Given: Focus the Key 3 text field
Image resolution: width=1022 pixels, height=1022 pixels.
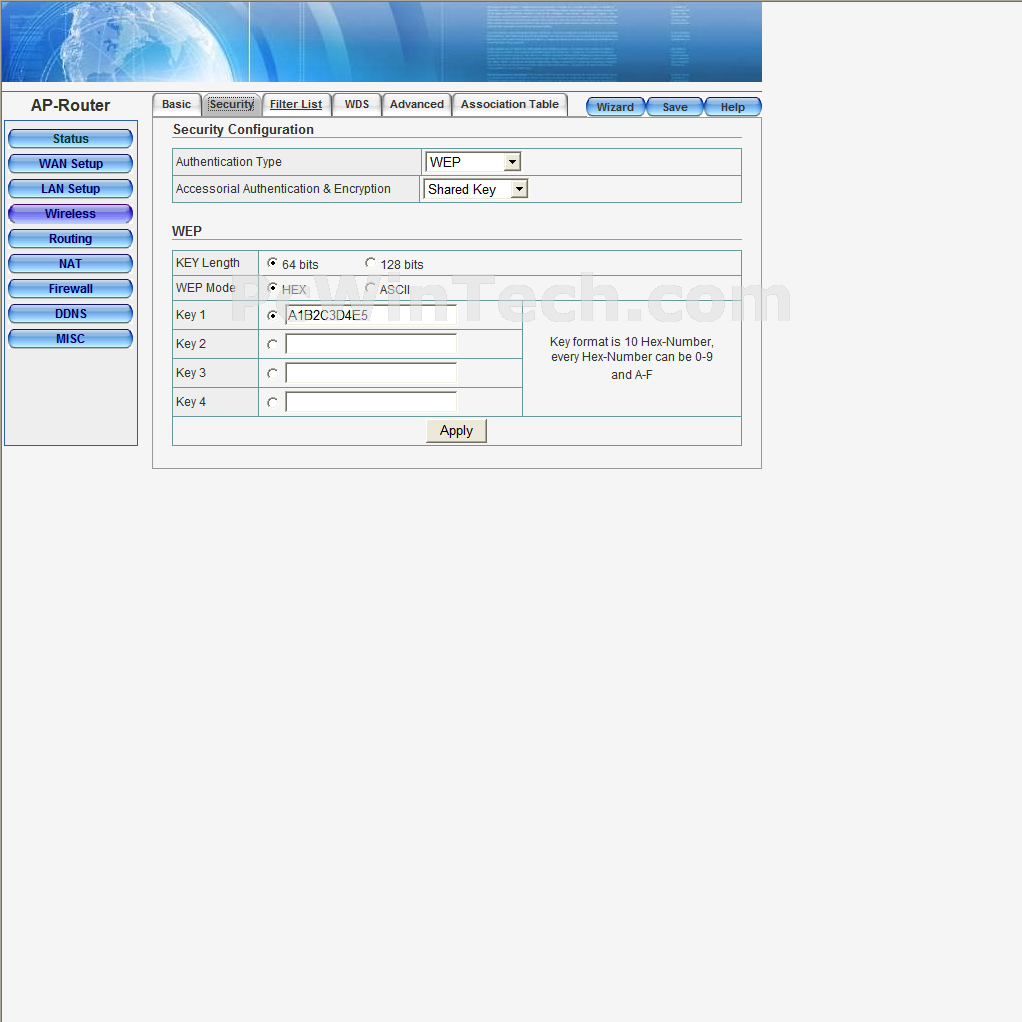Looking at the screenshot, I should [x=371, y=373].
